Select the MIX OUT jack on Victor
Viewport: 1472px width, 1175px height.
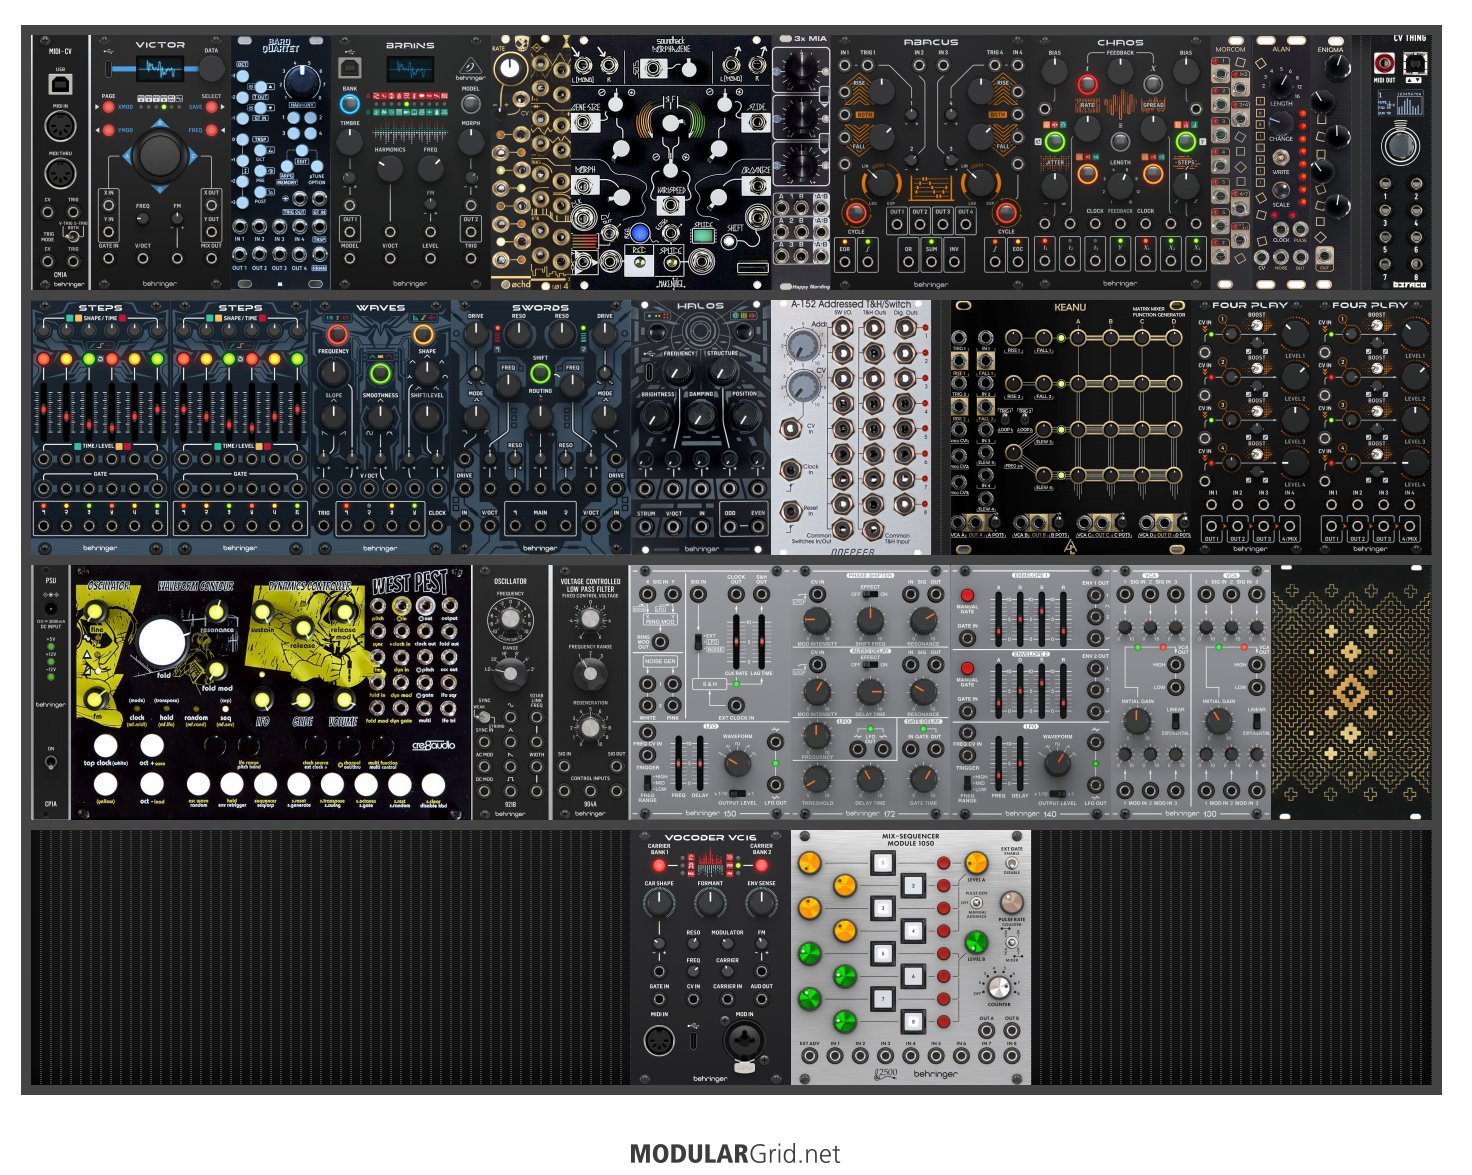pos(211,259)
